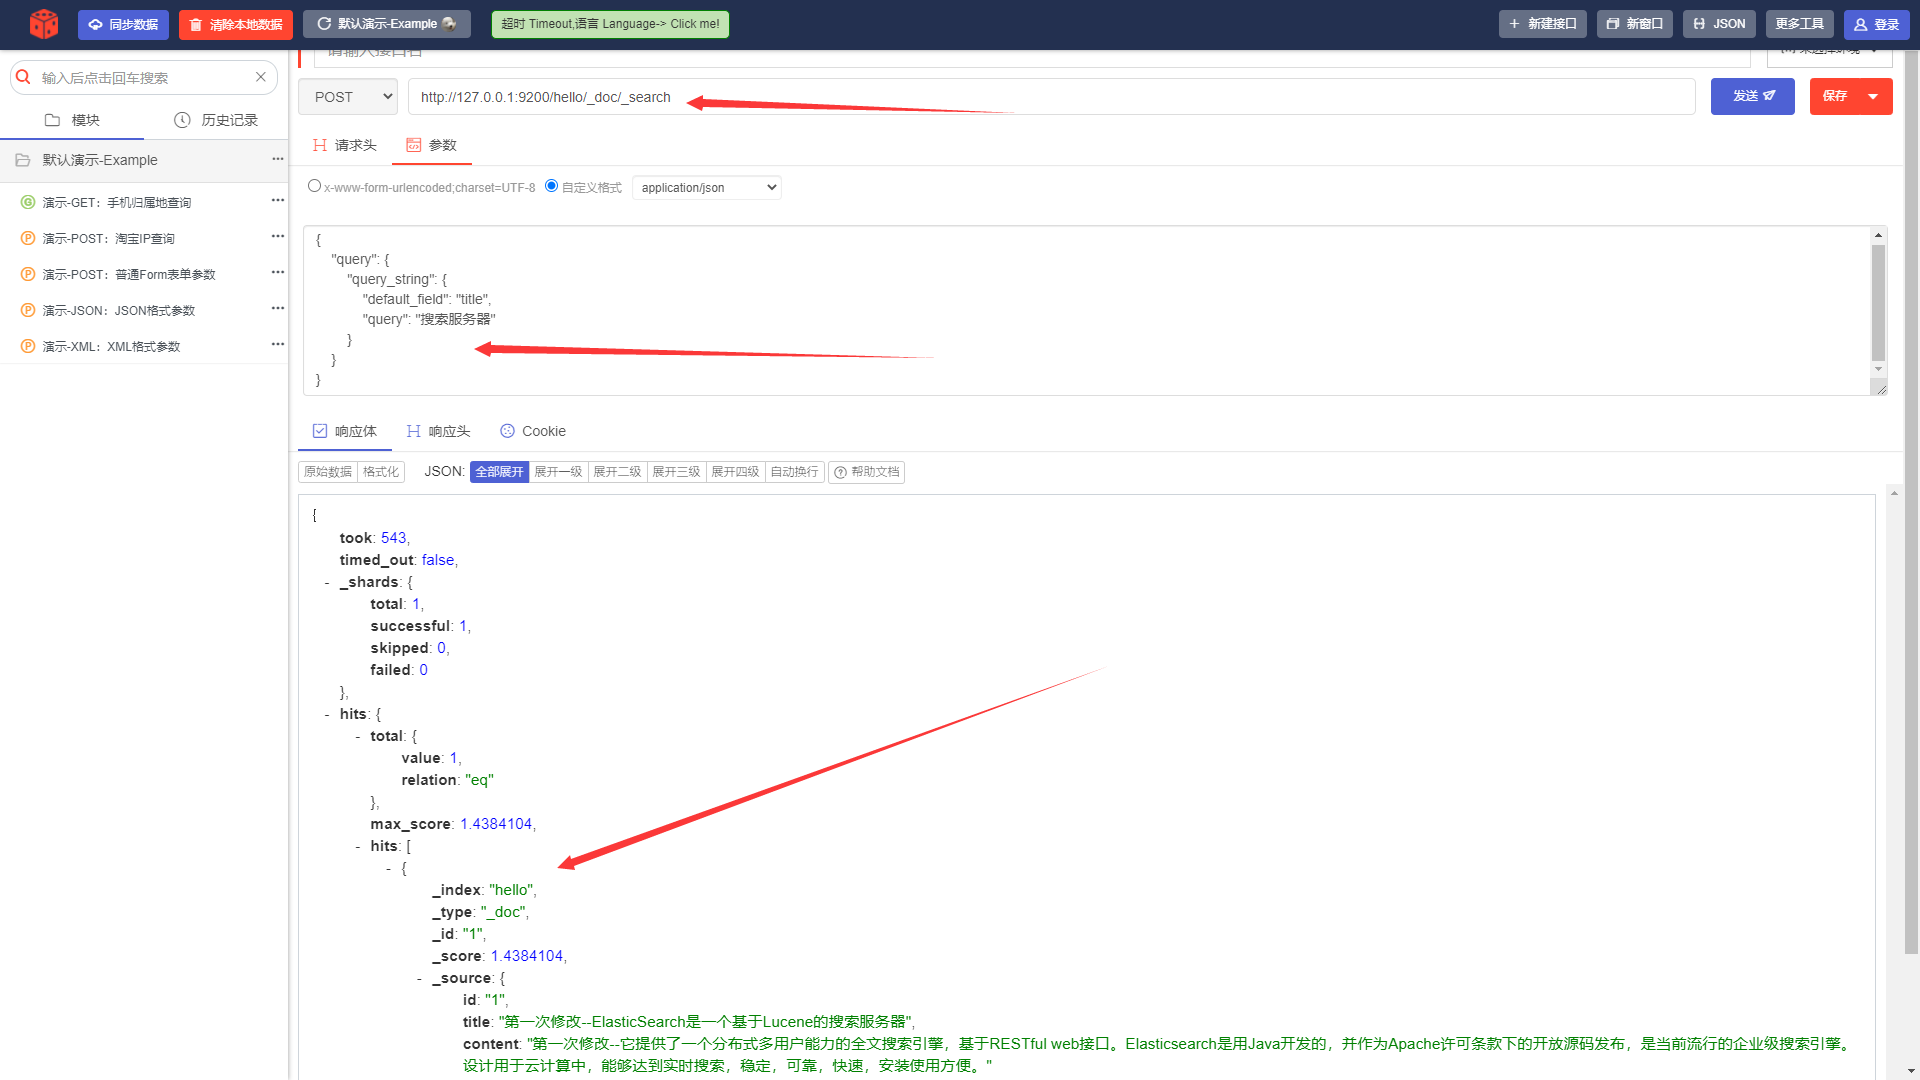The height and width of the screenshot is (1080, 1920).
Task: Click the search magnifier icon in sidebar
Action: [23, 77]
